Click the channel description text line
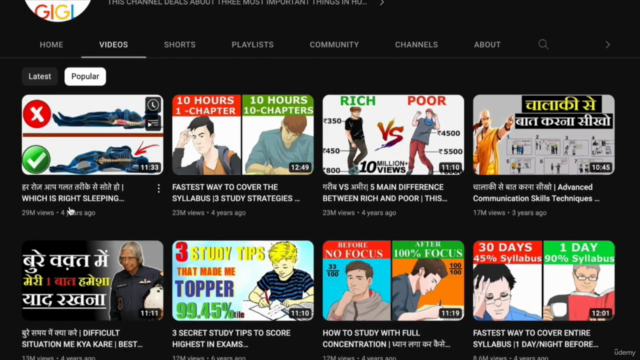Screen dimensions: 640x360 237,3
